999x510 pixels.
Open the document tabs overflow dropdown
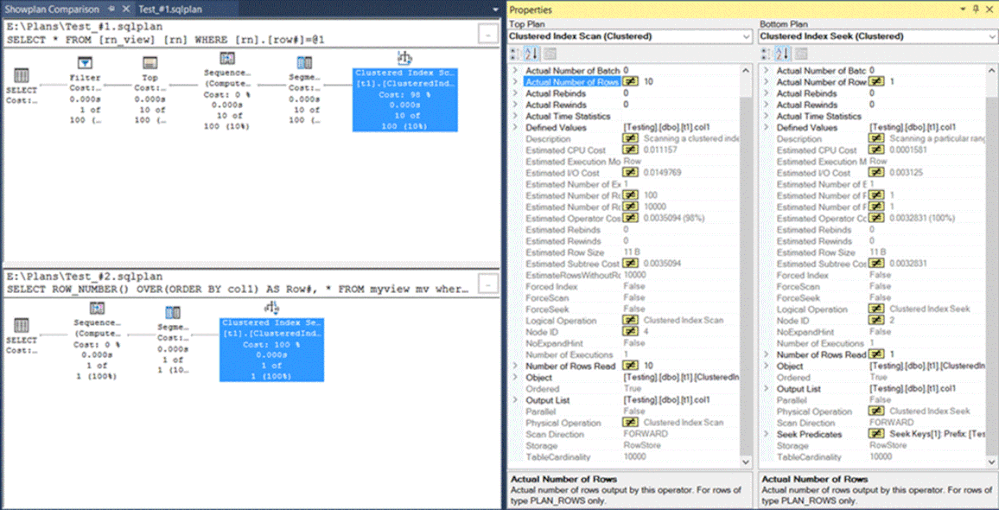click(x=495, y=10)
